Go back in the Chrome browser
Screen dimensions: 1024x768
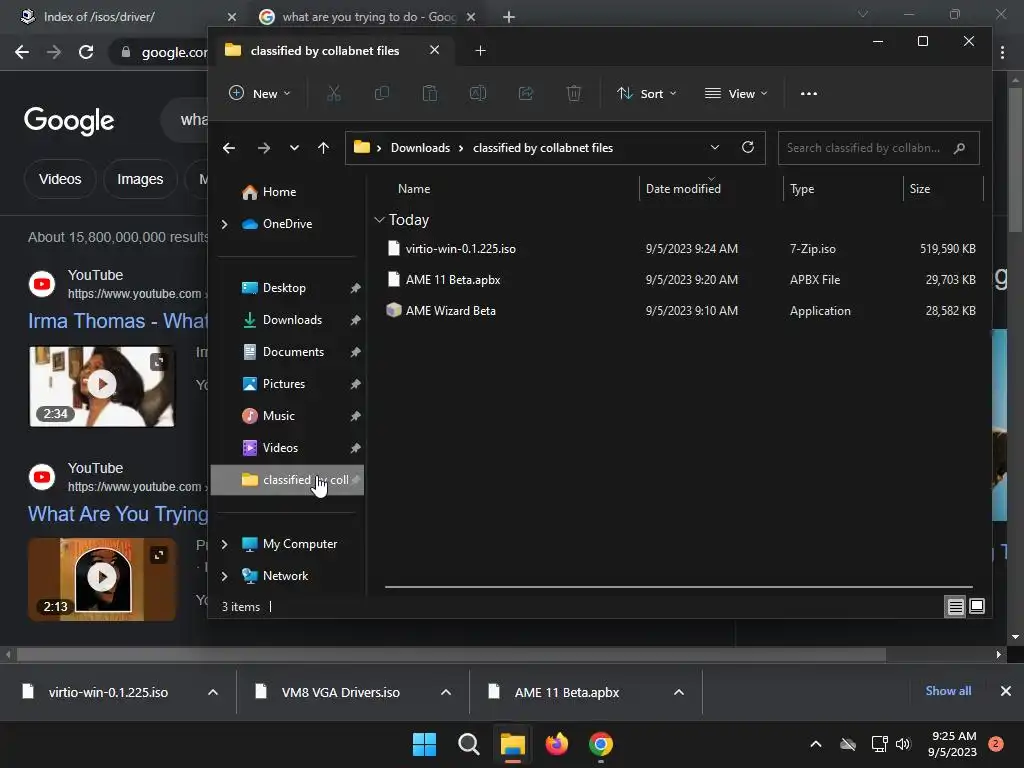coord(22,52)
